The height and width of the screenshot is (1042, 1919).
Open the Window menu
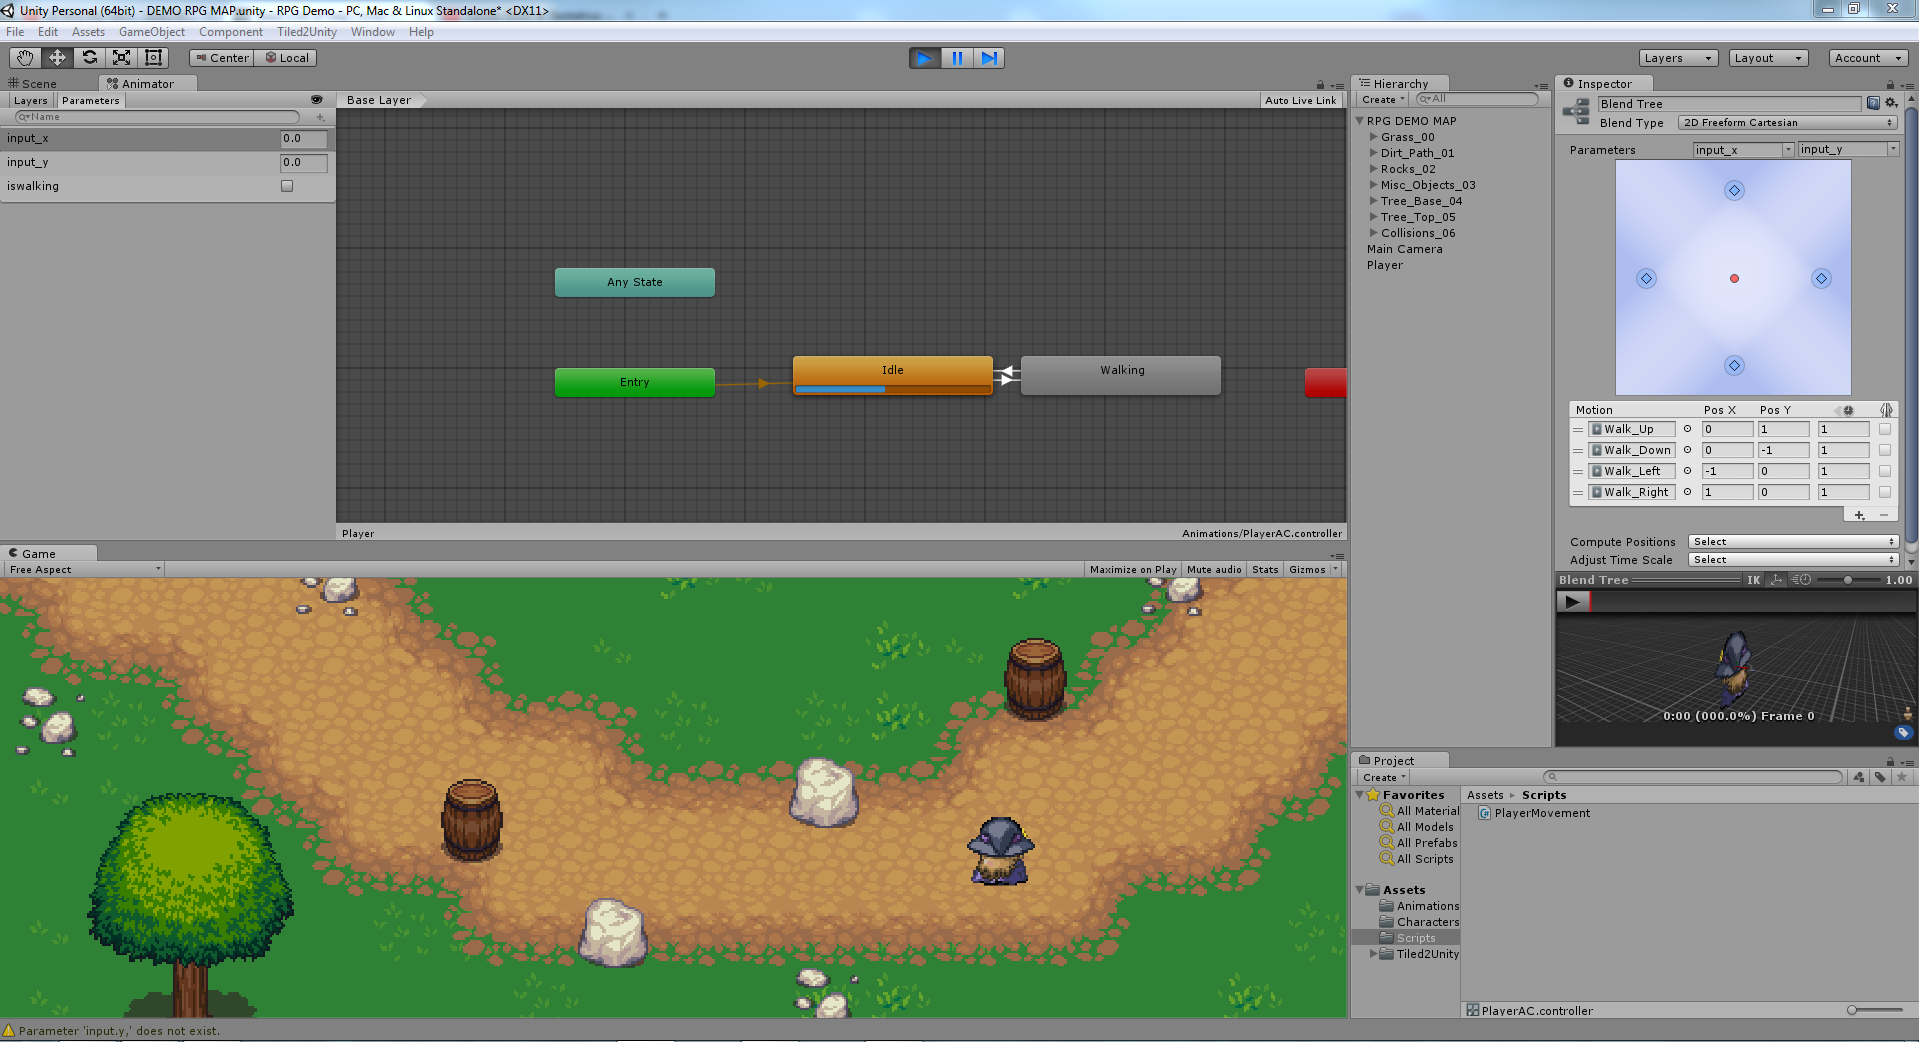373,32
